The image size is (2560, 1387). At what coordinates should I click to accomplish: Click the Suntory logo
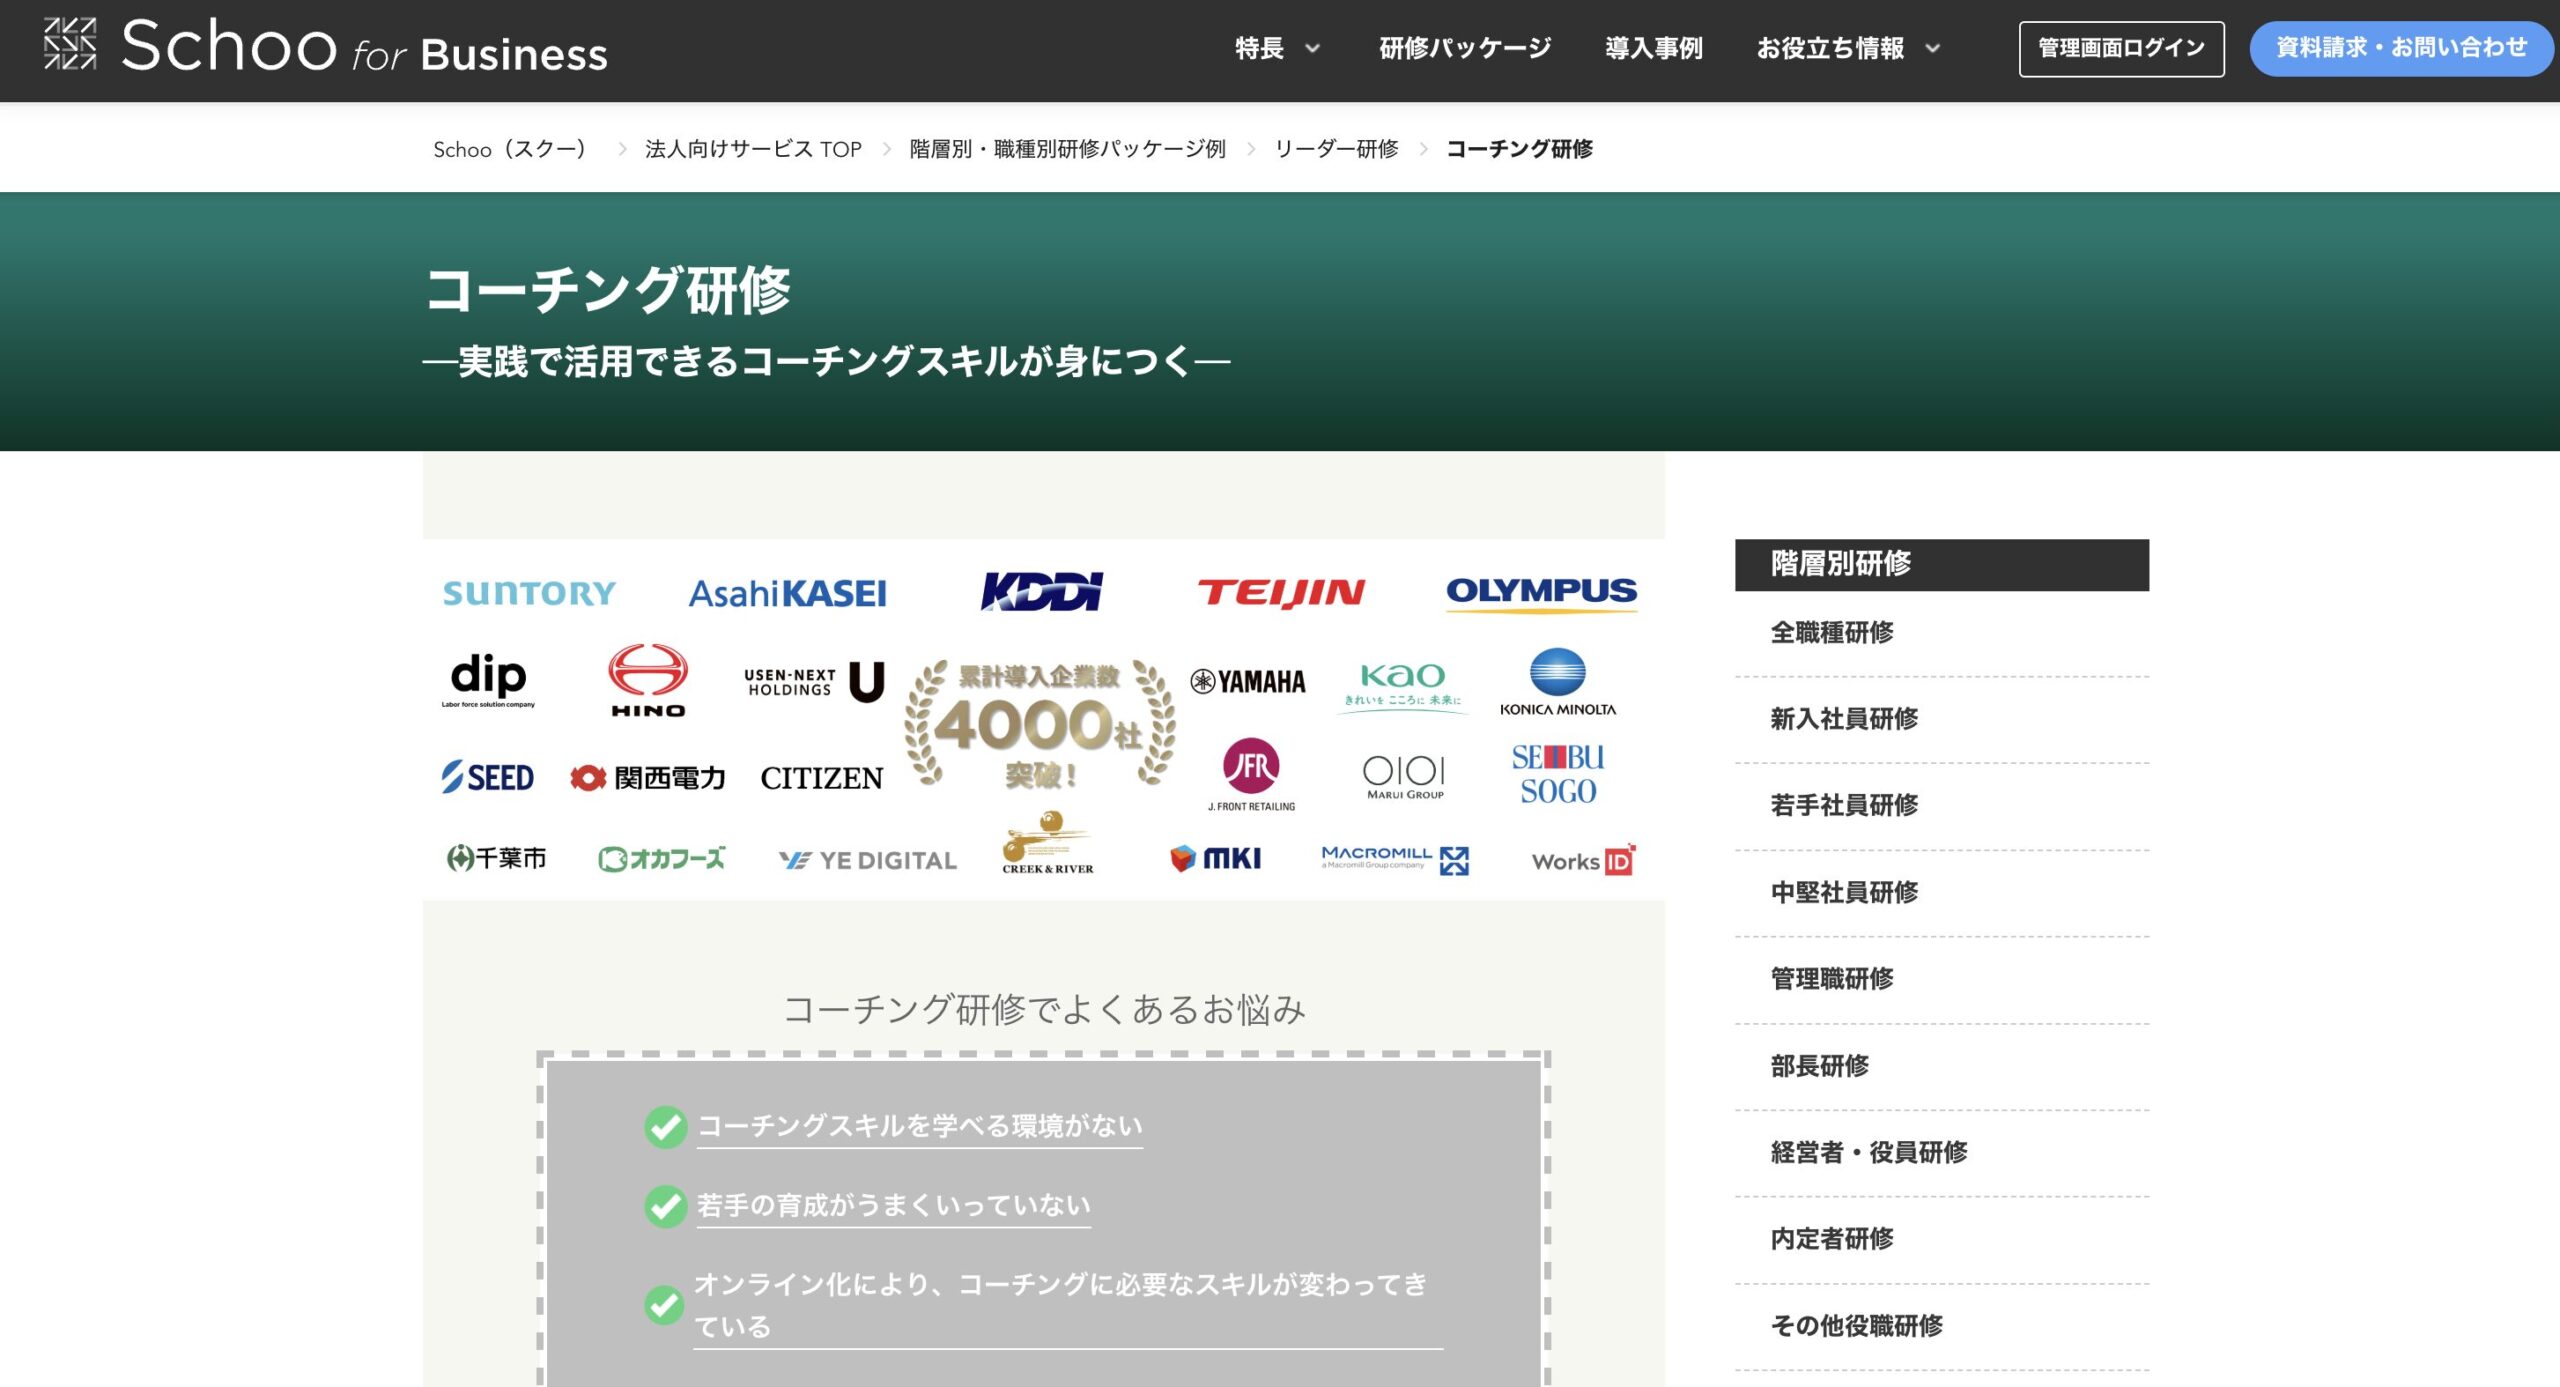[x=529, y=593]
